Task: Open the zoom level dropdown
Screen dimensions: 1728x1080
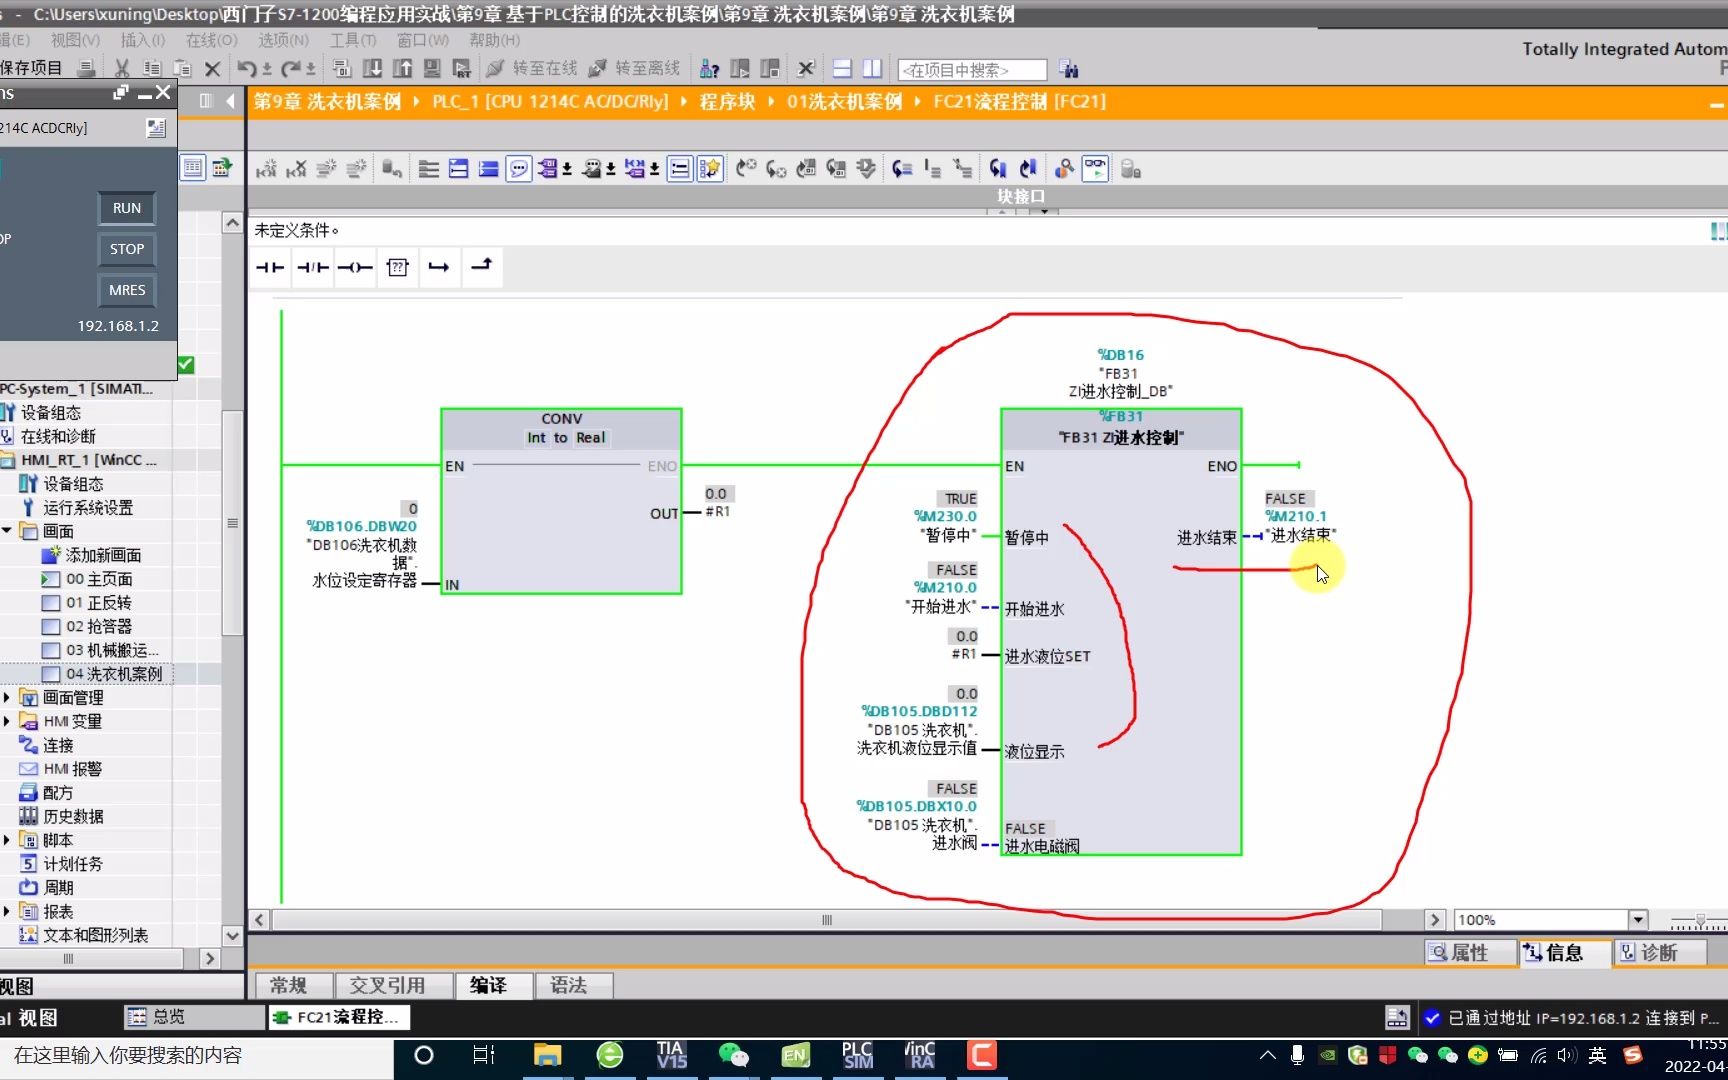Action: coord(1637,920)
